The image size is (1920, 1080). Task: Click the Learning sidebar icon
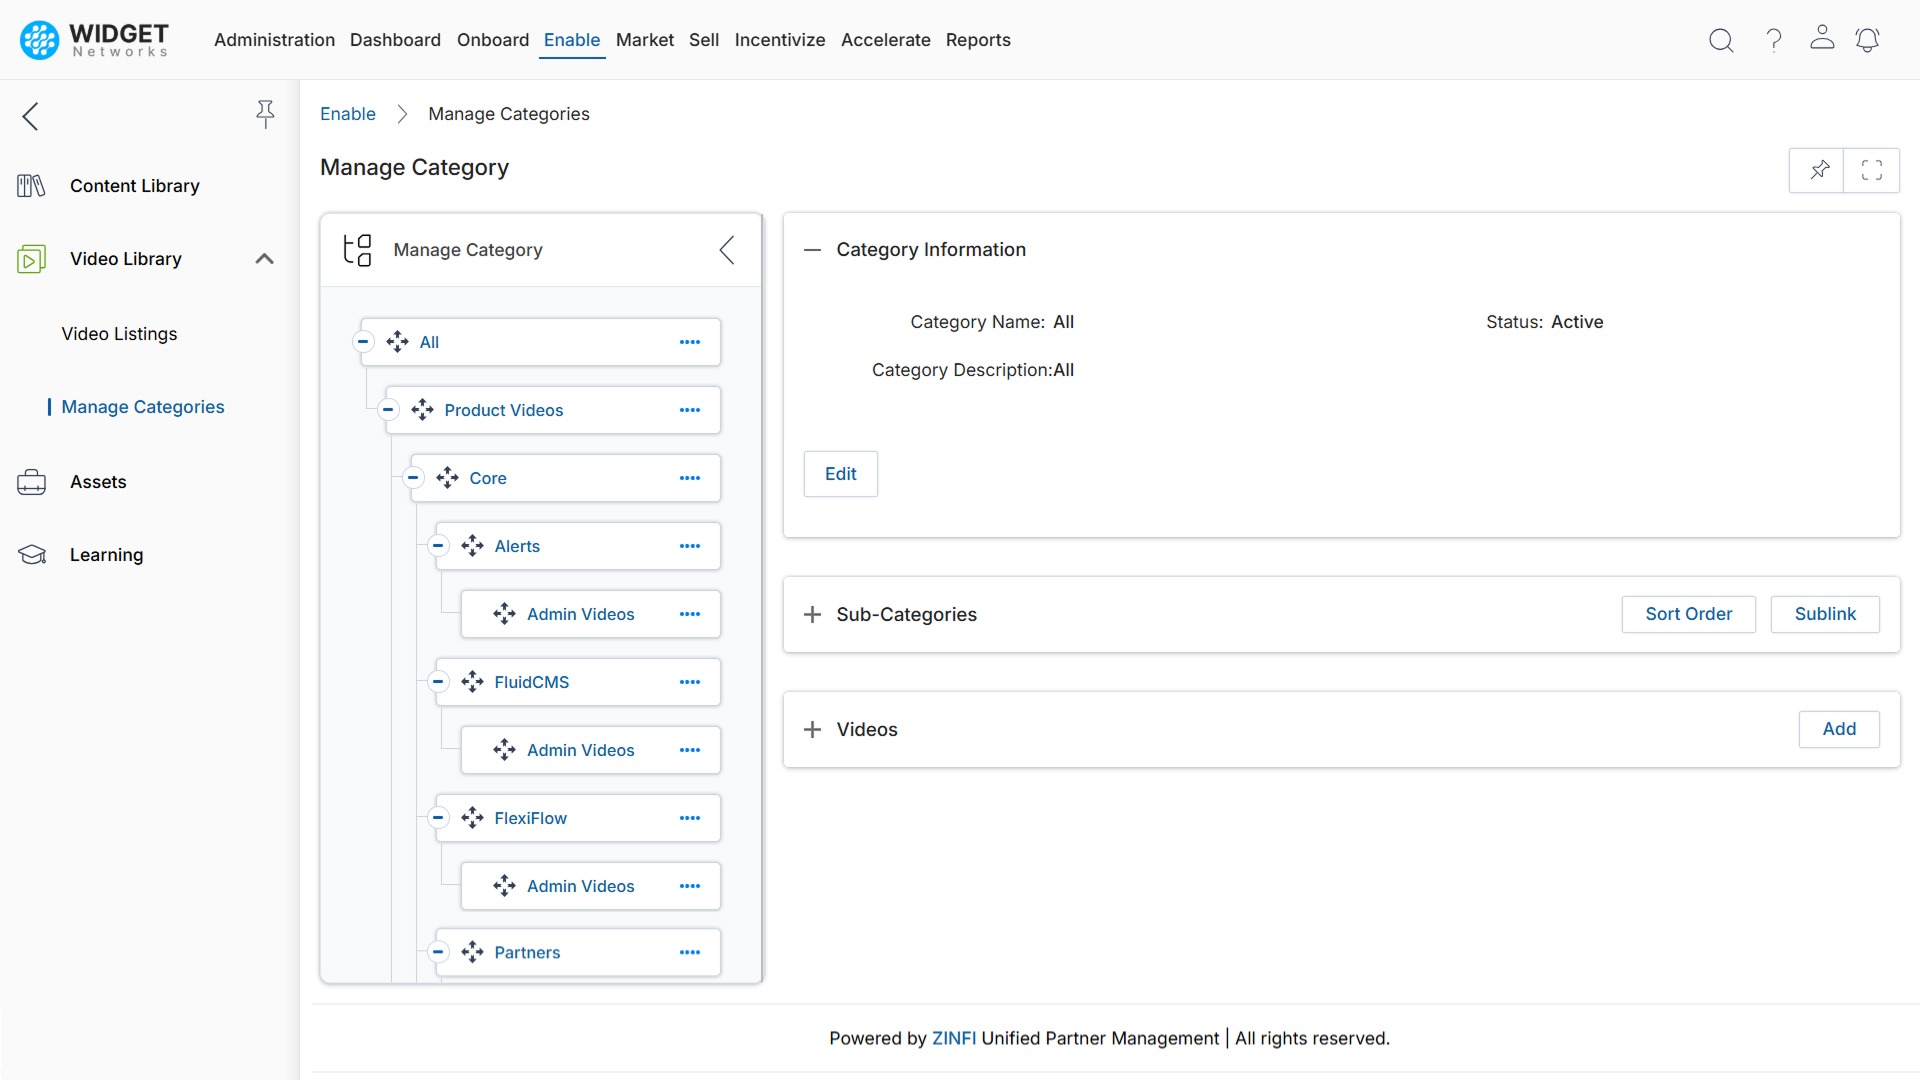pos(30,554)
